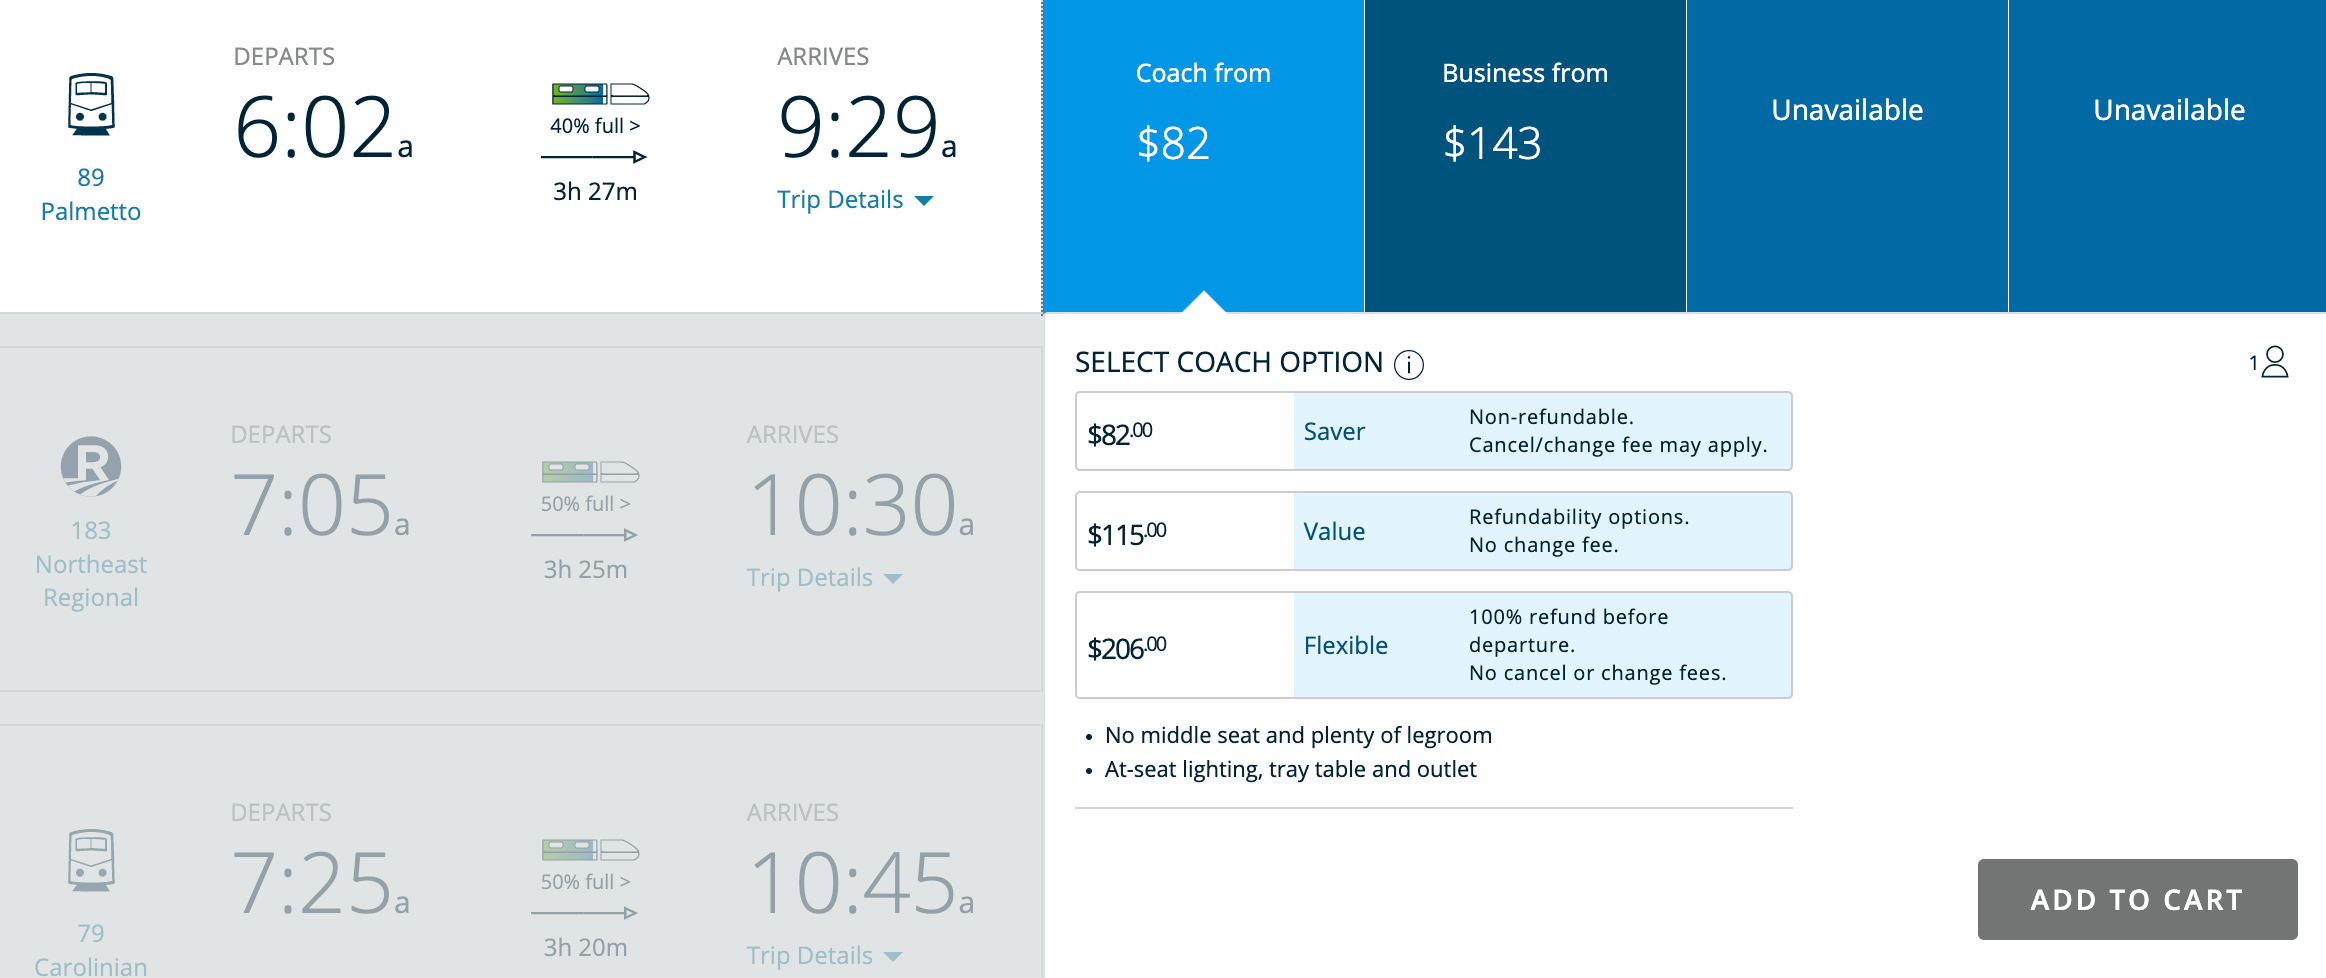Open the 89 Palmetto train link
Viewport: 2326px width, 978px height.
pyautogui.click(x=91, y=195)
